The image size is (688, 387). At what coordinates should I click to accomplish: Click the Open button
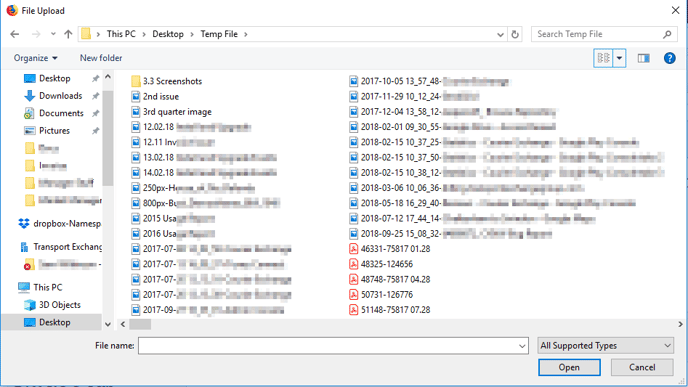pos(569,367)
